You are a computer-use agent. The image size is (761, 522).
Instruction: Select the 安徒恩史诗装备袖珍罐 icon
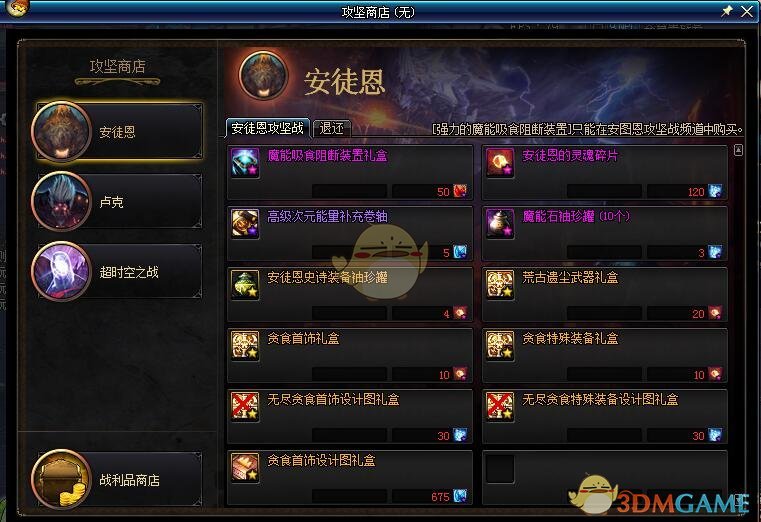[x=245, y=285]
